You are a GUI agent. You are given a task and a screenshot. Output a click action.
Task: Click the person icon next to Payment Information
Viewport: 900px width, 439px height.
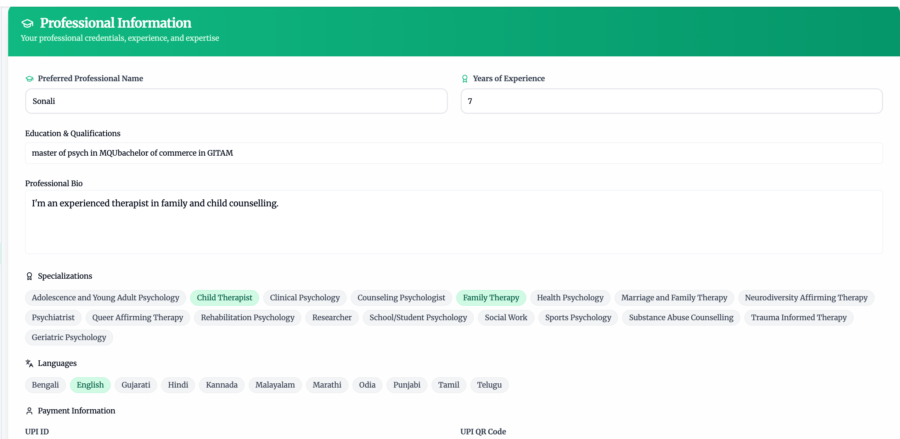pyautogui.click(x=29, y=411)
